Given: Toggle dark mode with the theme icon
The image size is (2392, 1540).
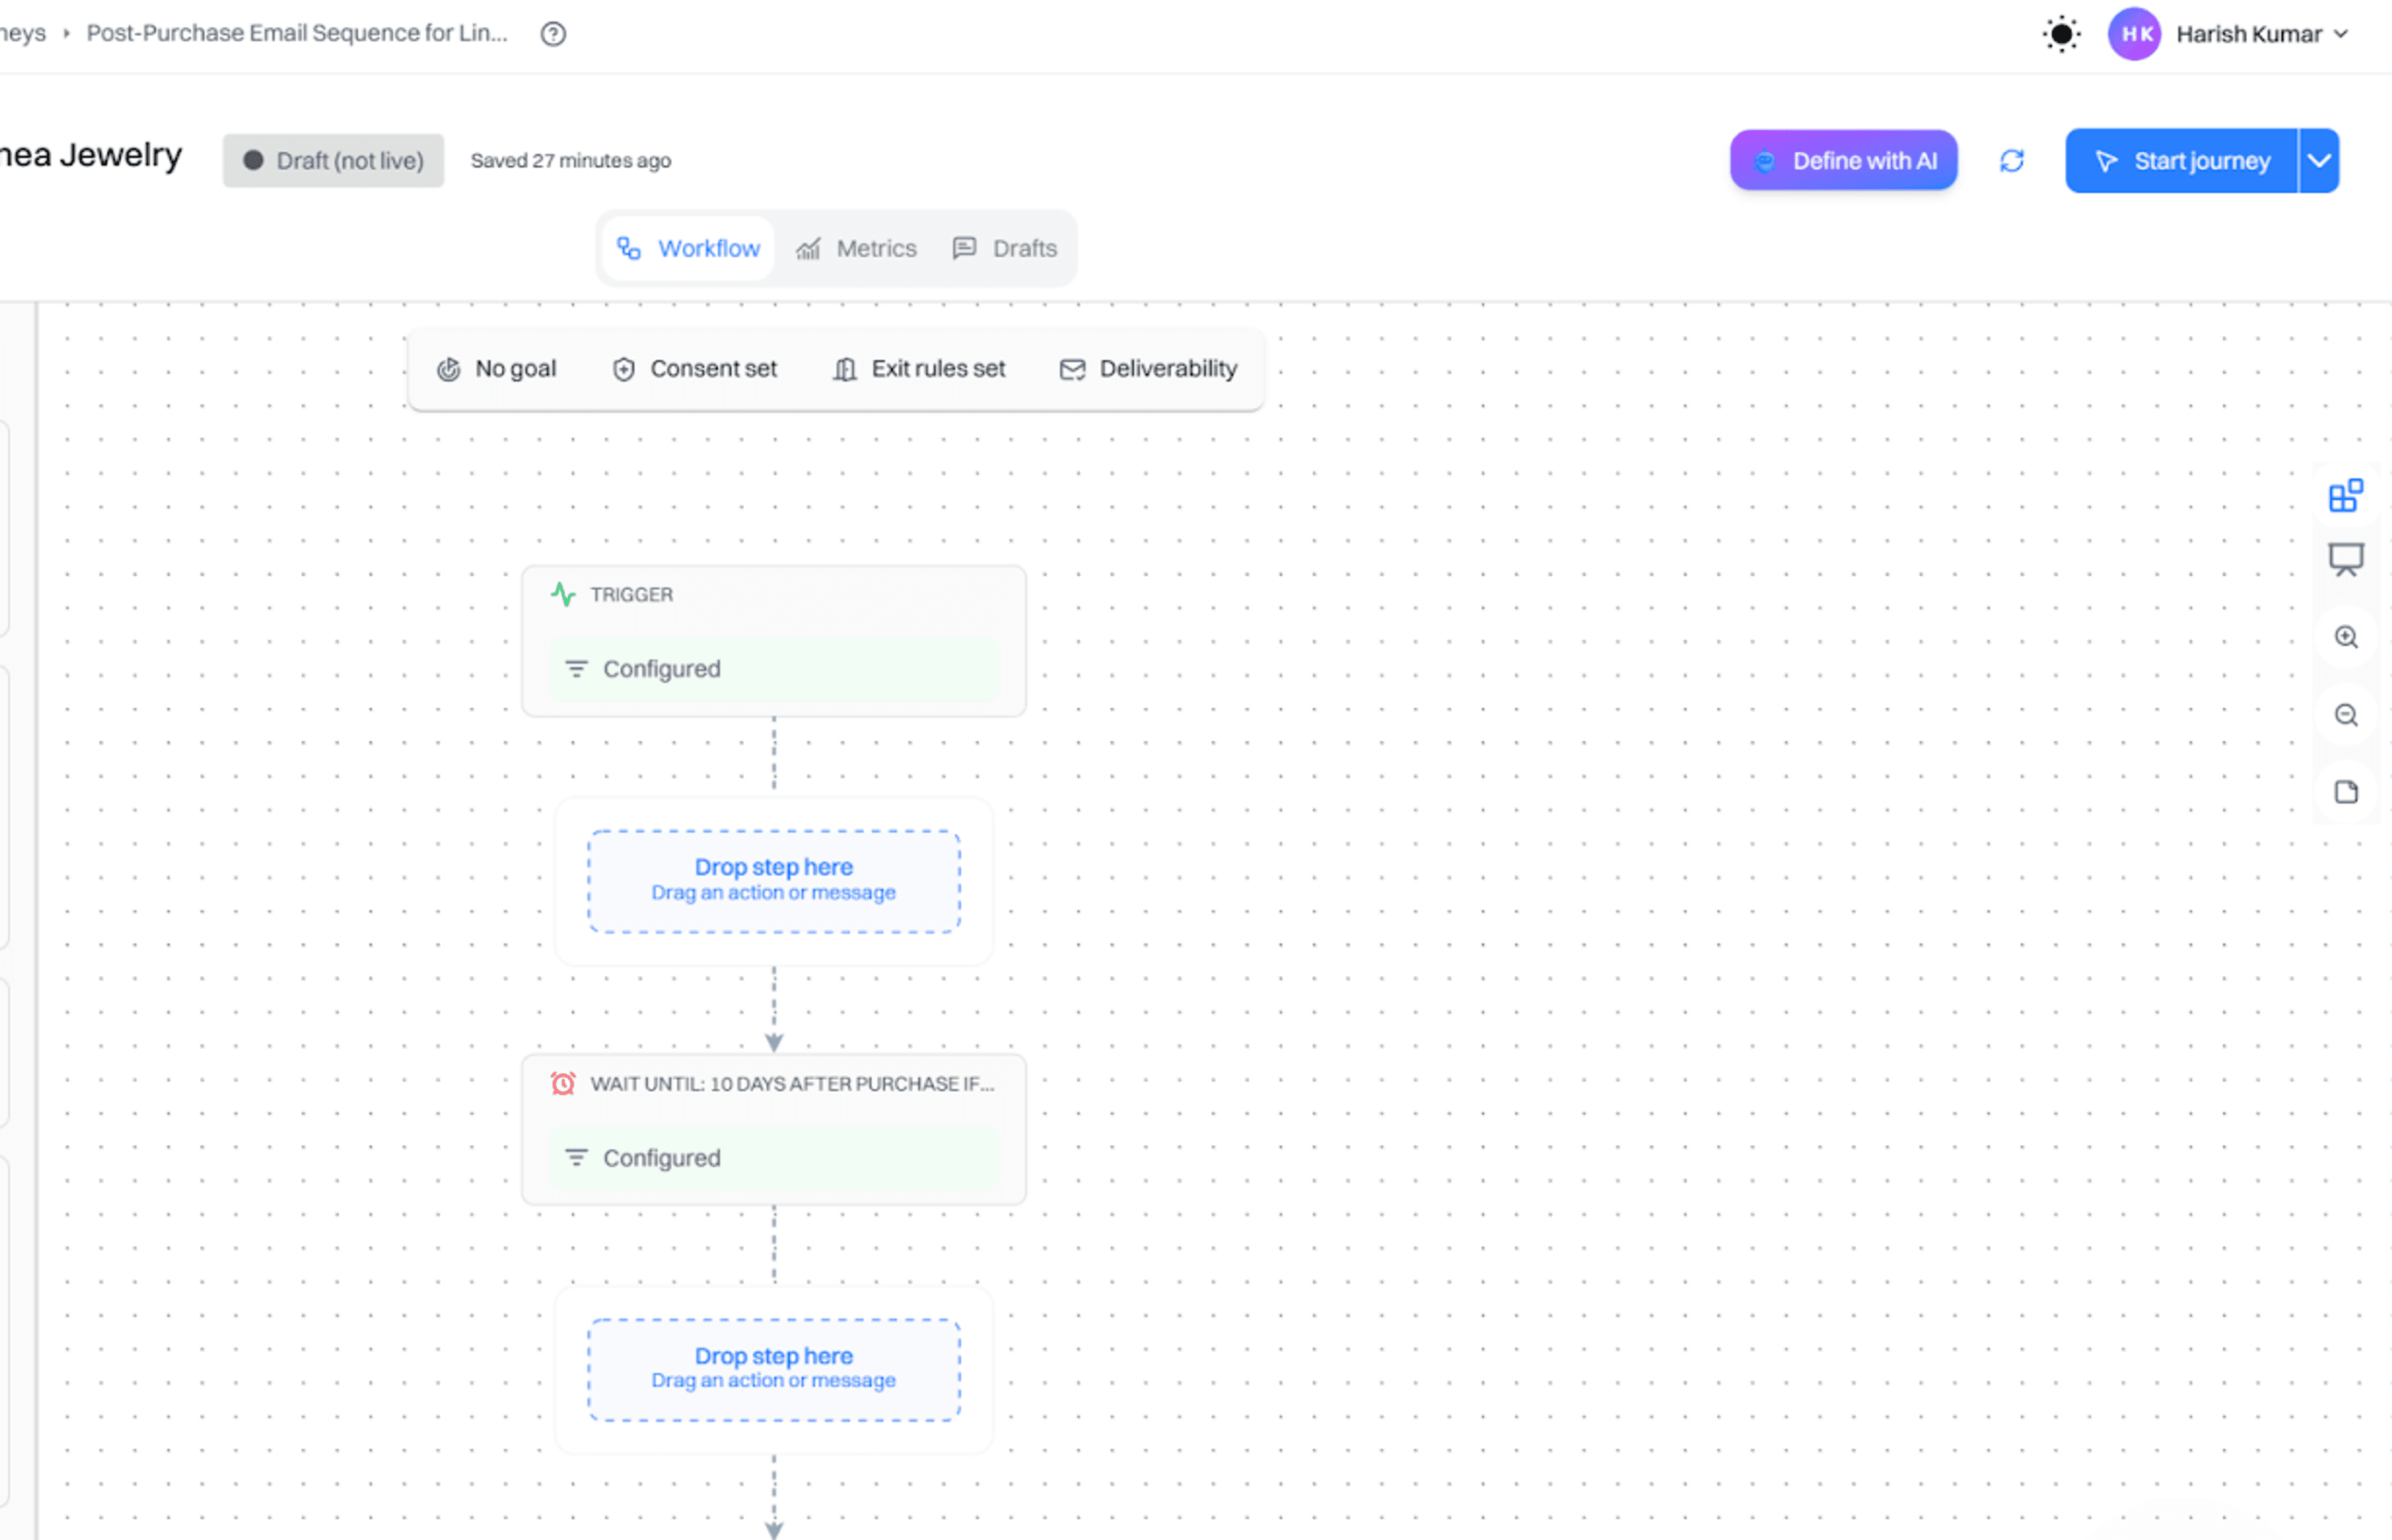Looking at the screenshot, I should tap(2061, 34).
